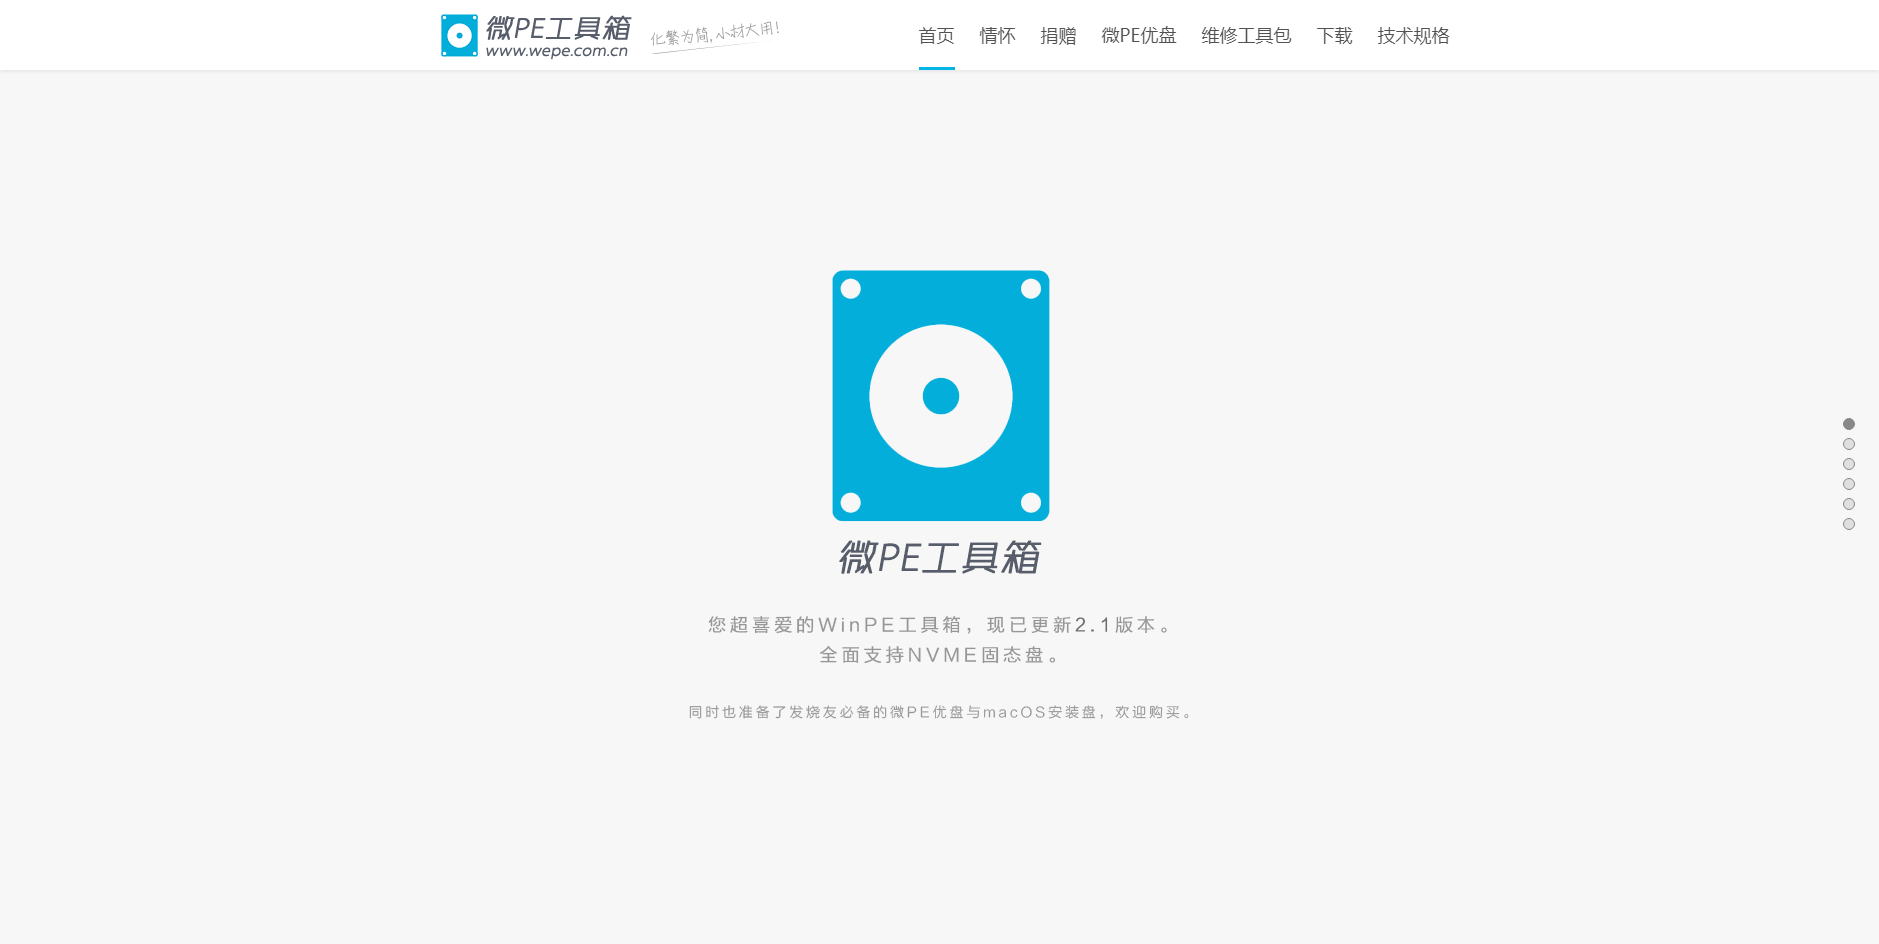This screenshot has height=944, width=1879.
Task: Jump to the third section dot
Action: 1849,464
